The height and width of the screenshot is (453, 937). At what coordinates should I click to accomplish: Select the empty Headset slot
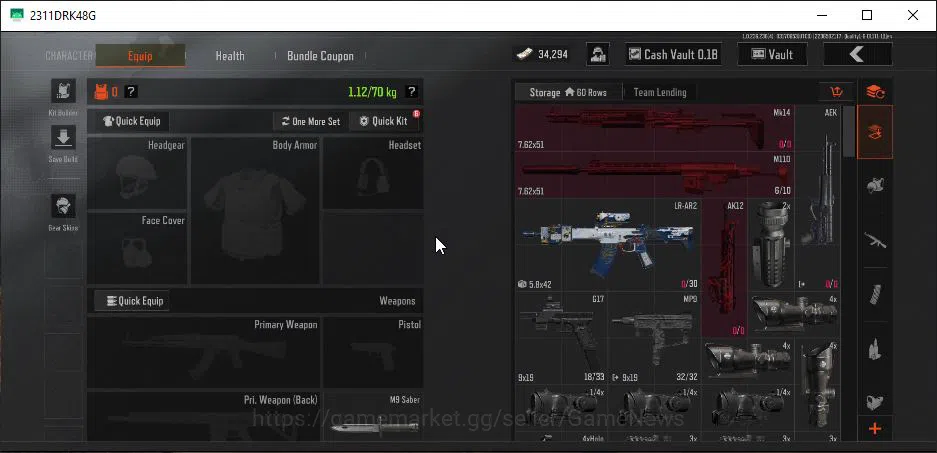click(x=373, y=173)
